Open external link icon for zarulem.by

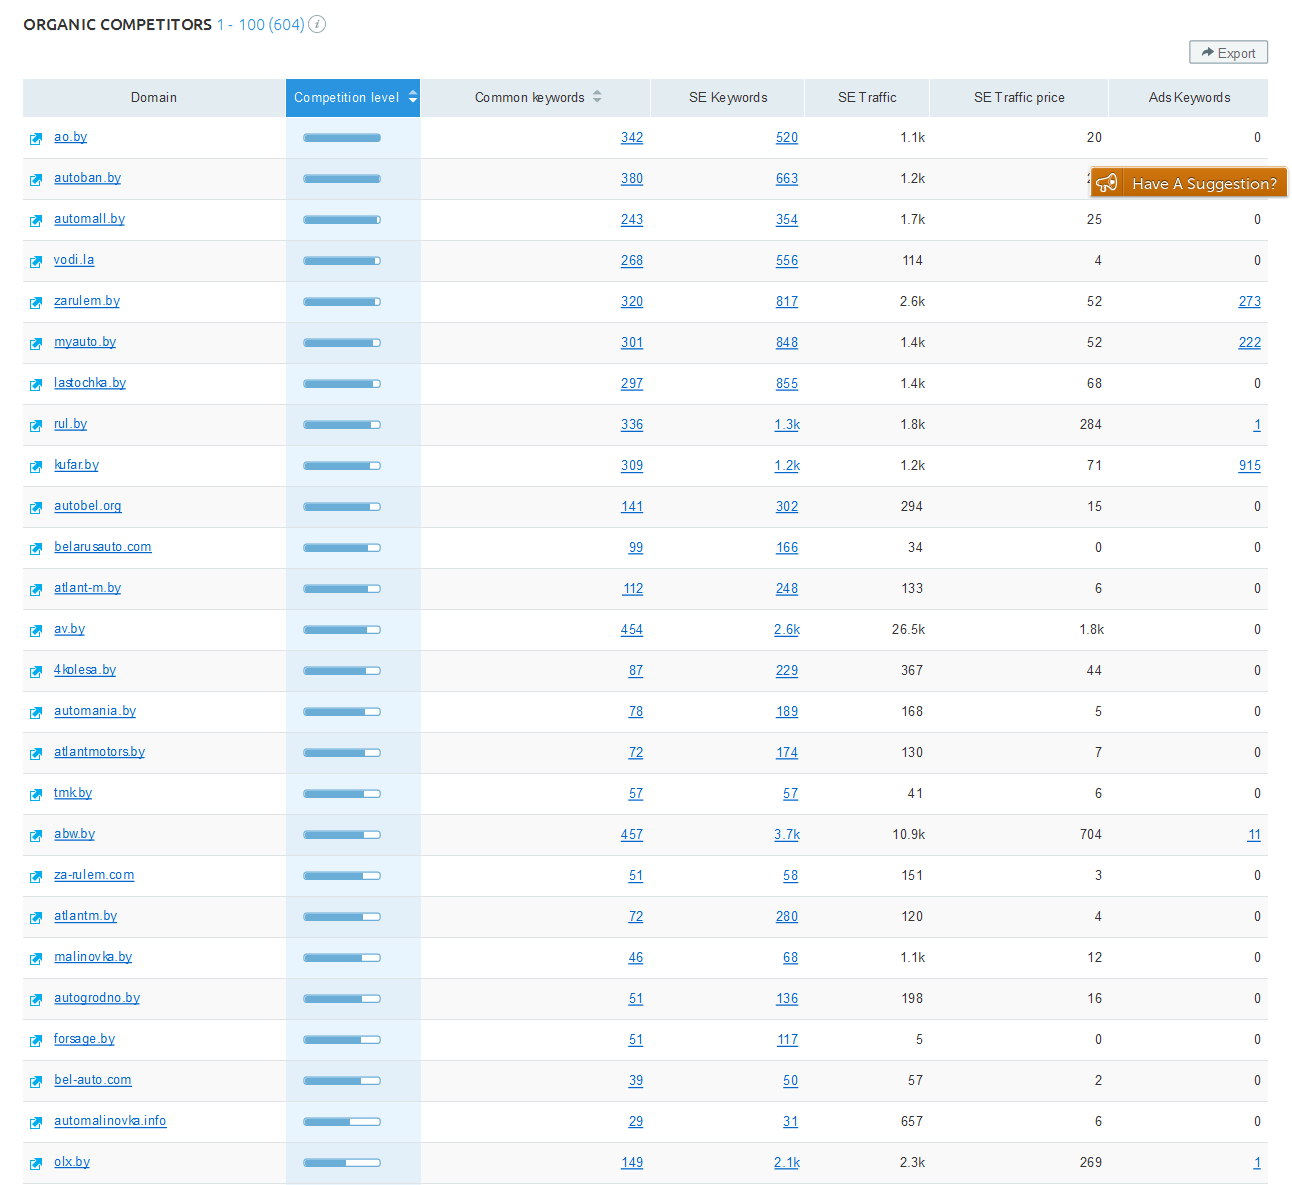click(36, 303)
